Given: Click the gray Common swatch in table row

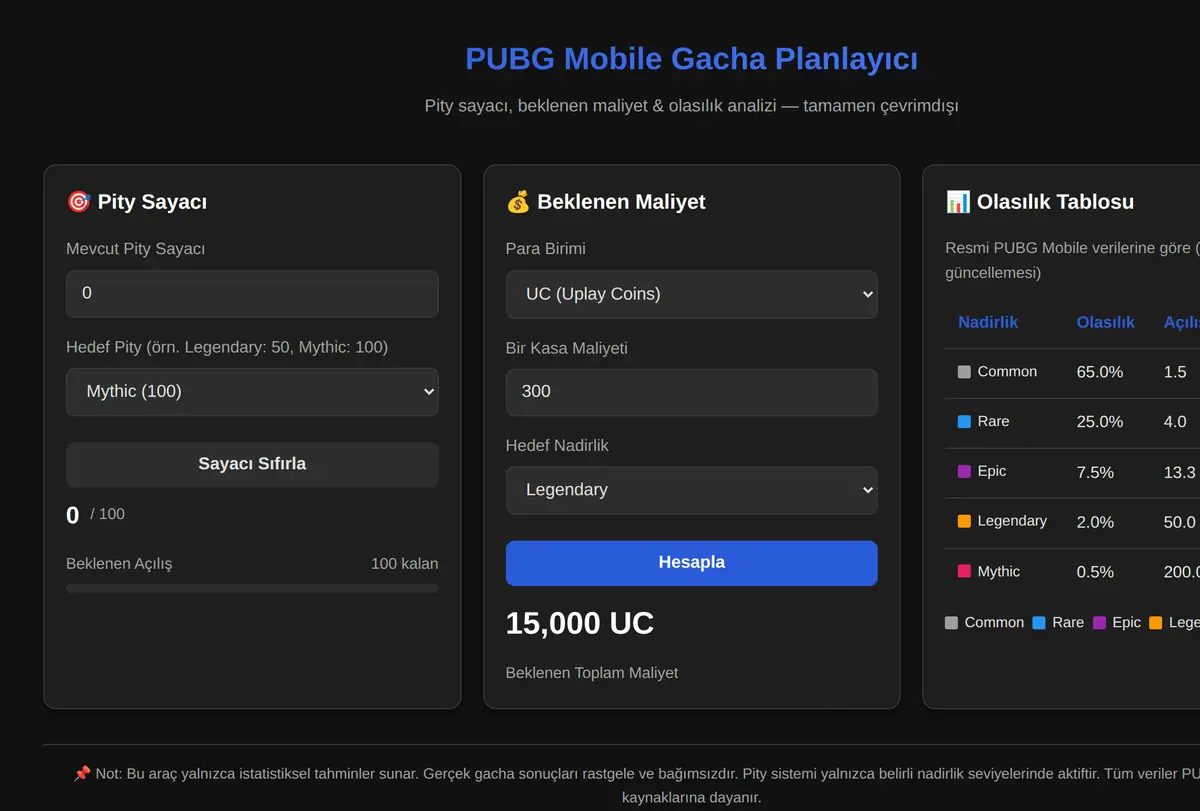Looking at the screenshot, I should [x=964, y=372].
